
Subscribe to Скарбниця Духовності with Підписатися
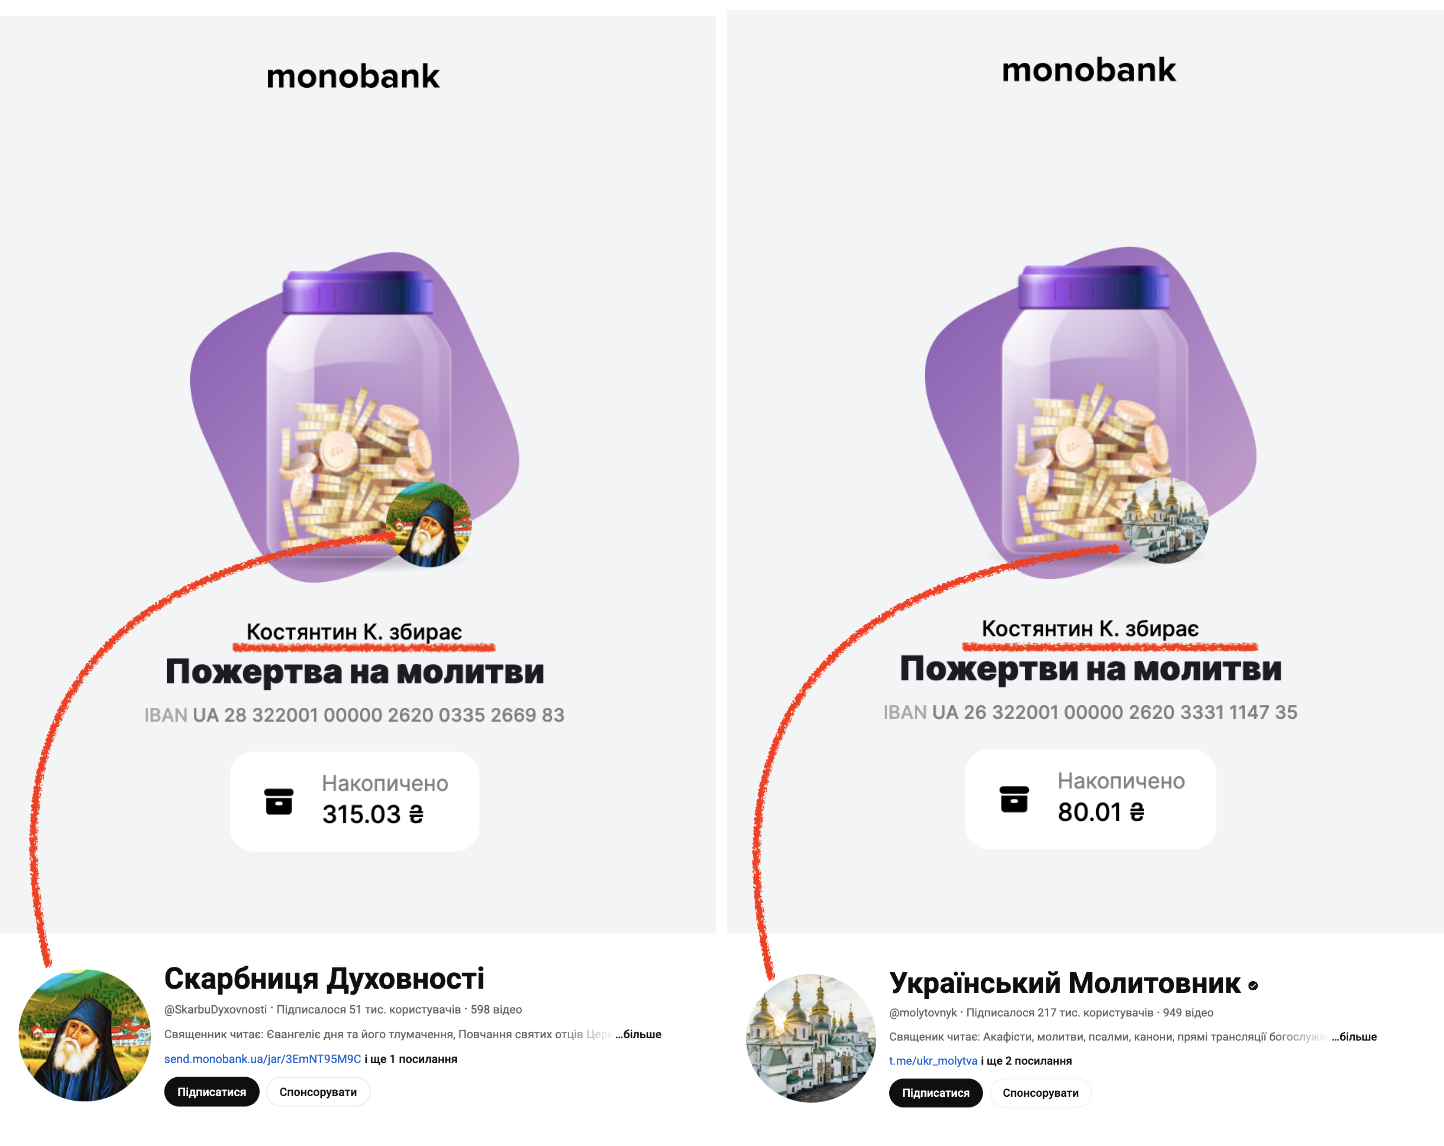pos(212,1092)
